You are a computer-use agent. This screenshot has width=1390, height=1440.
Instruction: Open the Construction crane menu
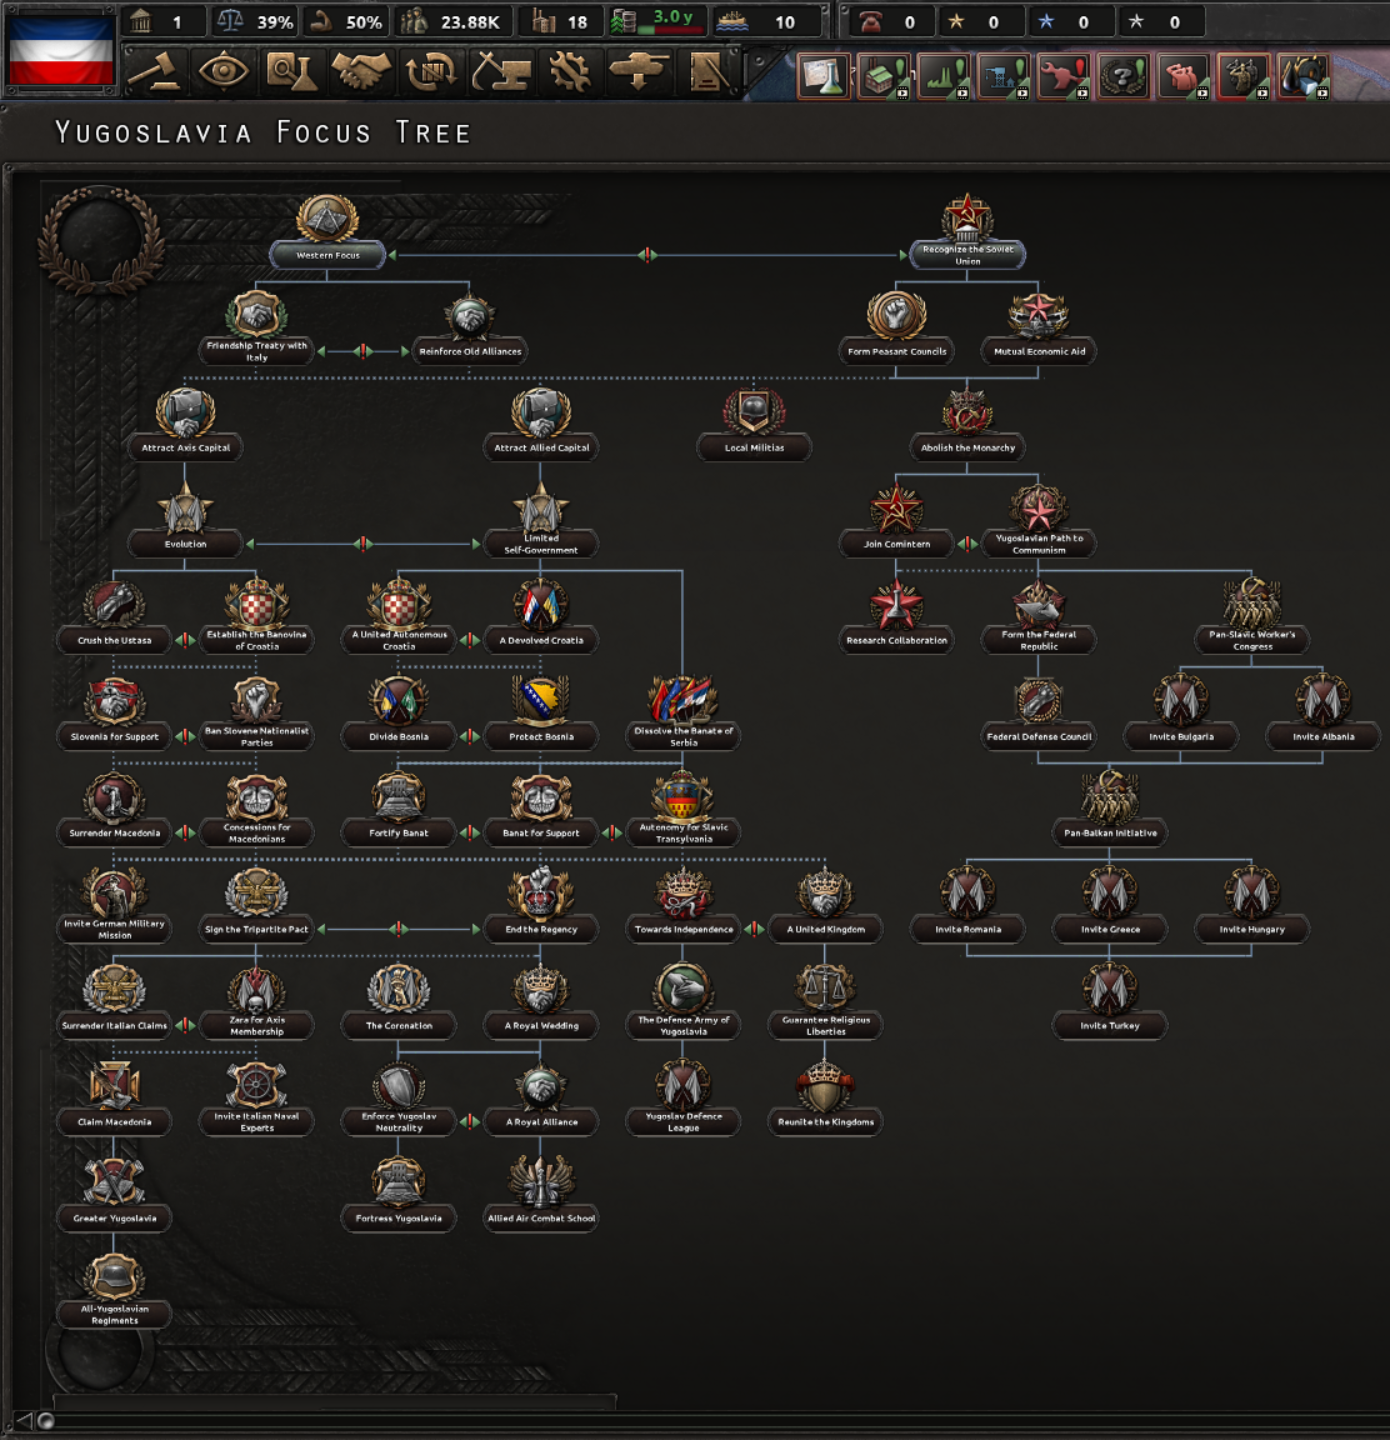500,72
